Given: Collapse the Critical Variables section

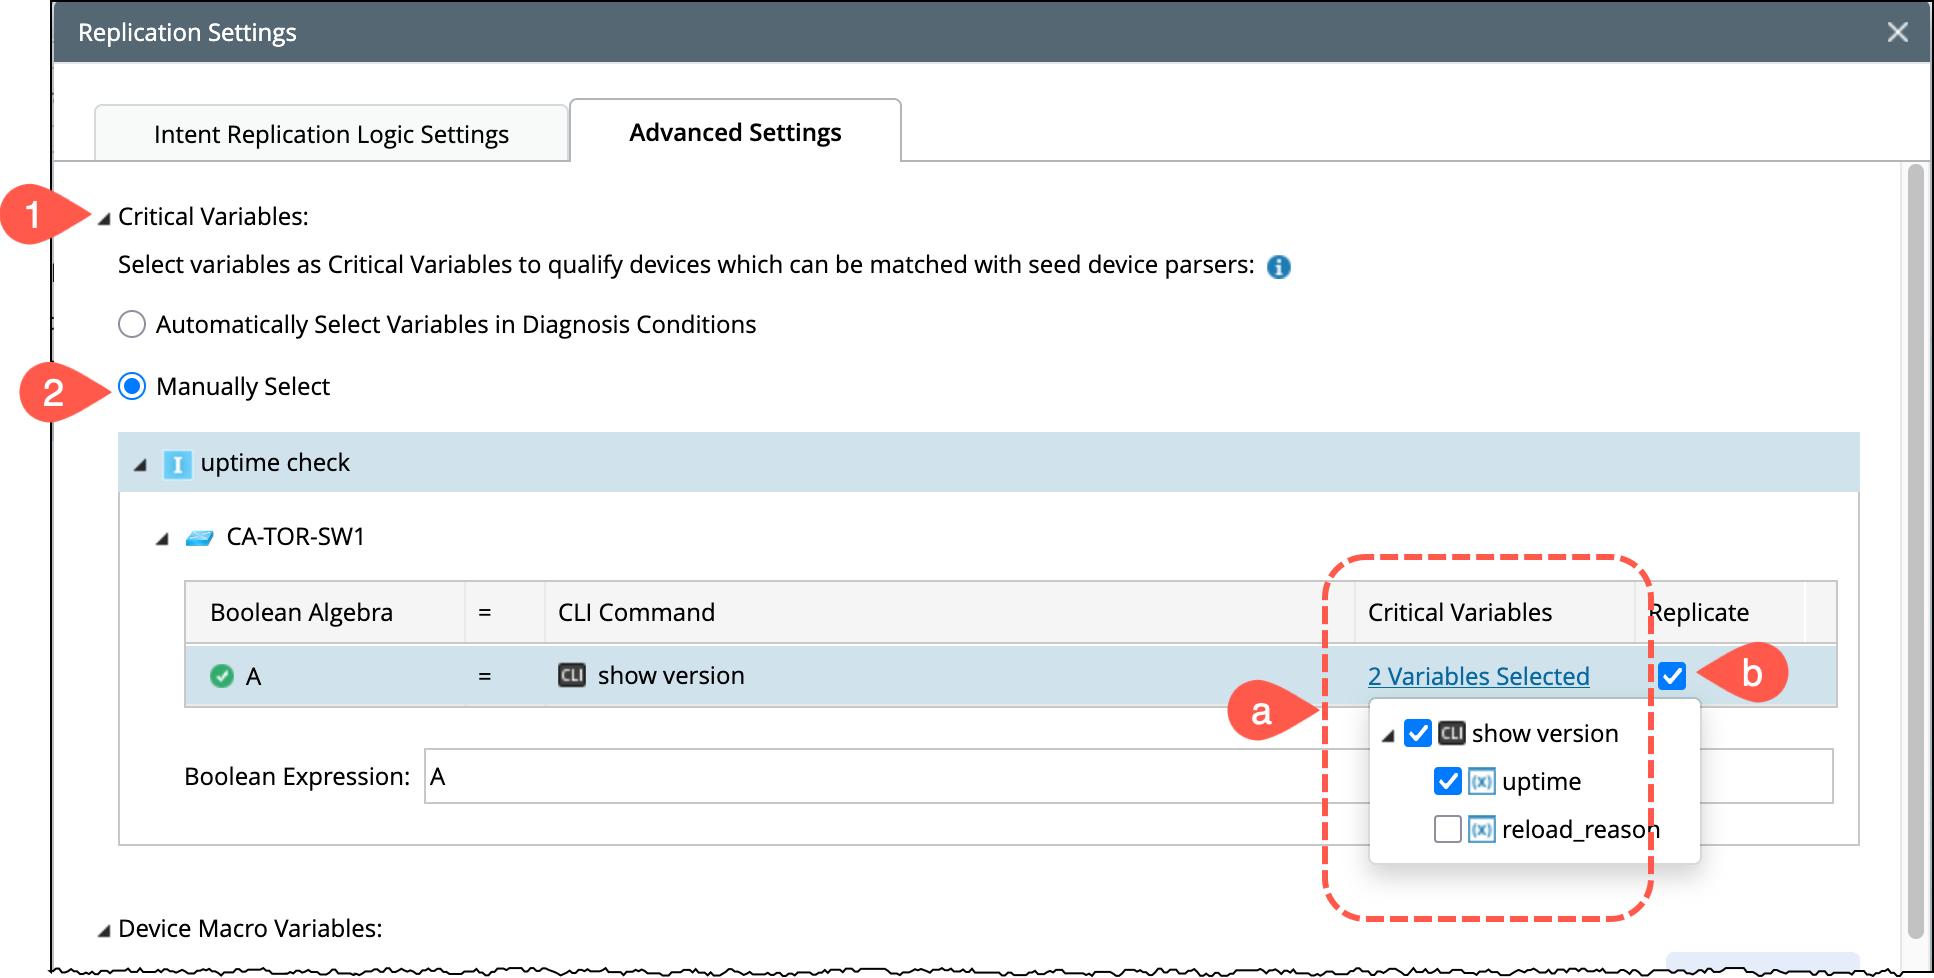Looking at the screenshot, I should 104,219.
